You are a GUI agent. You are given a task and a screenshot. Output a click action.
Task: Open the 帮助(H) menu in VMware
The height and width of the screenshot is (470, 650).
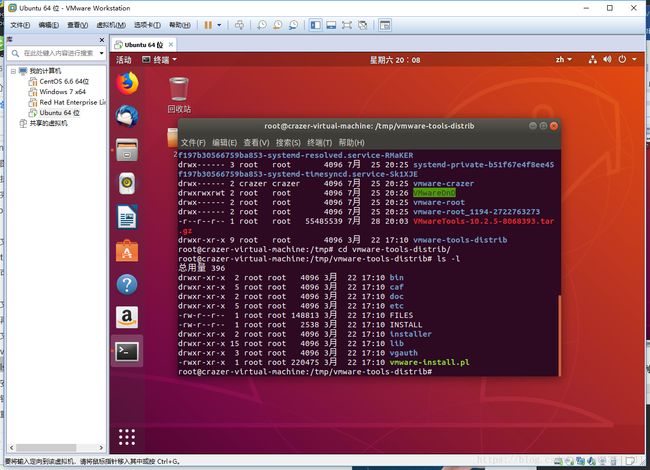(179, 25)
